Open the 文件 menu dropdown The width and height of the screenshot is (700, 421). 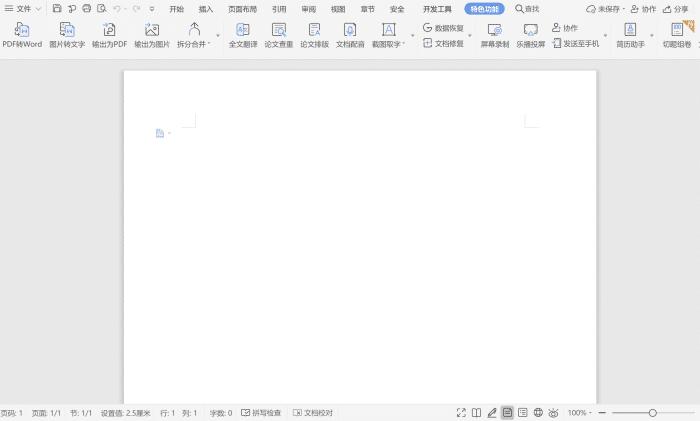tap(22, 9)
